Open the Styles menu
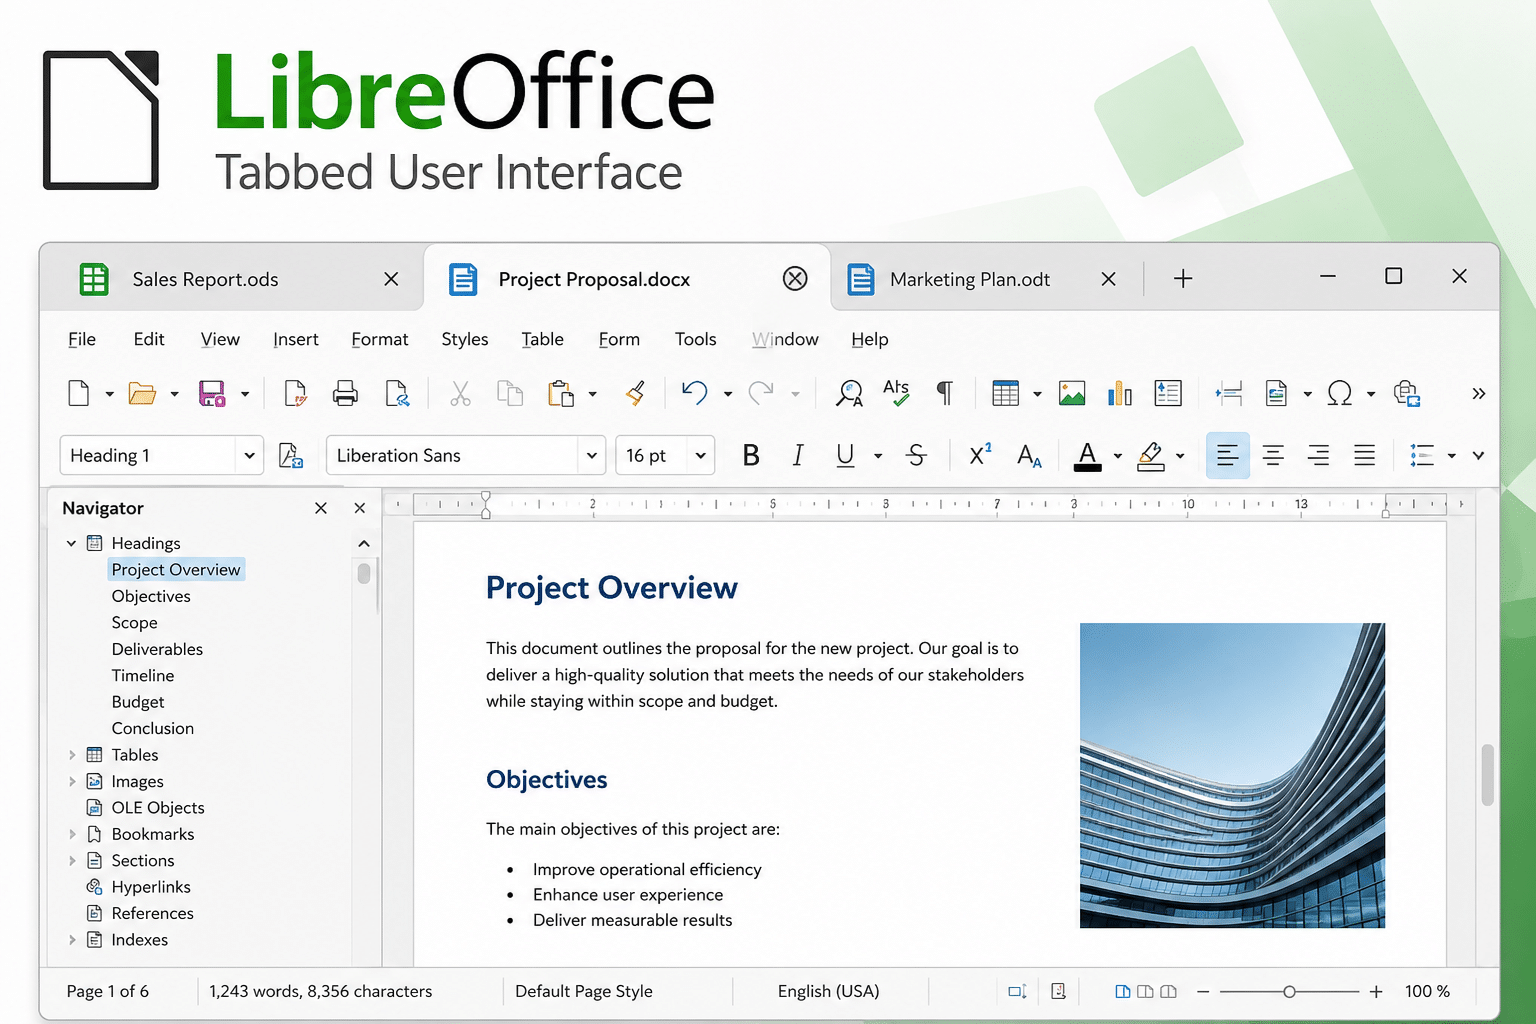This screenshot has width=1536, height=1024. (465, 339)
